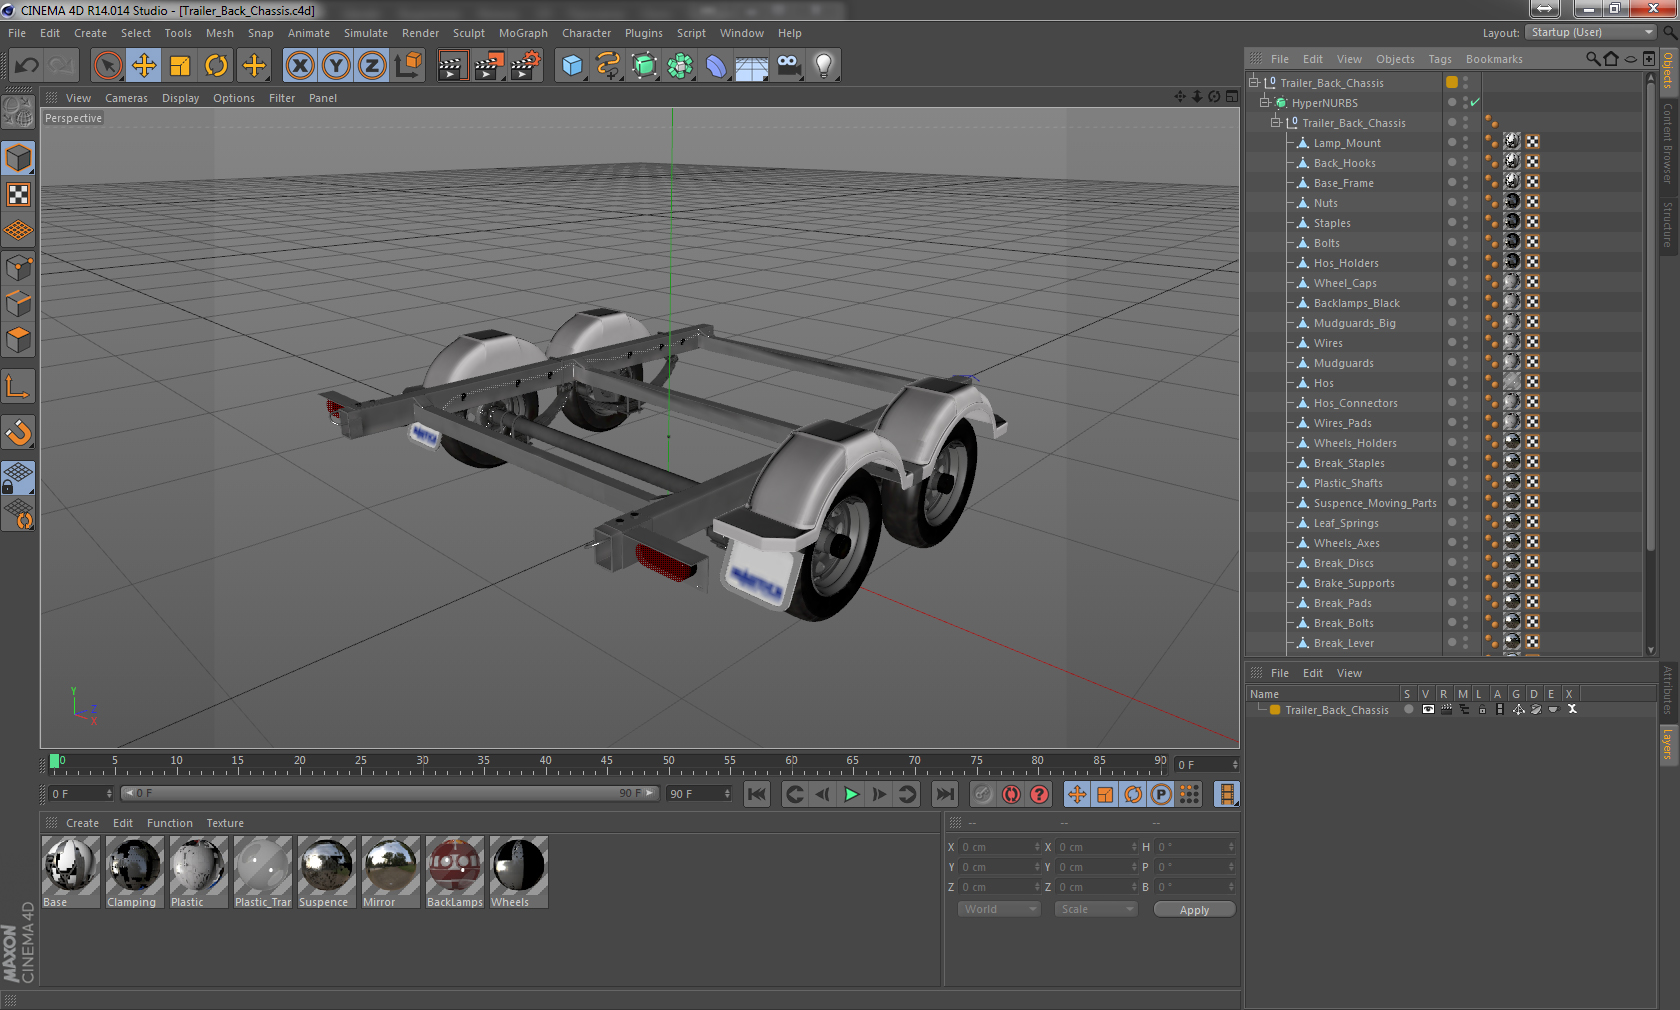Click the autokeying button
Image resolution: width=1680 pixels, height=1010 pixels.
coord(1011,794)
